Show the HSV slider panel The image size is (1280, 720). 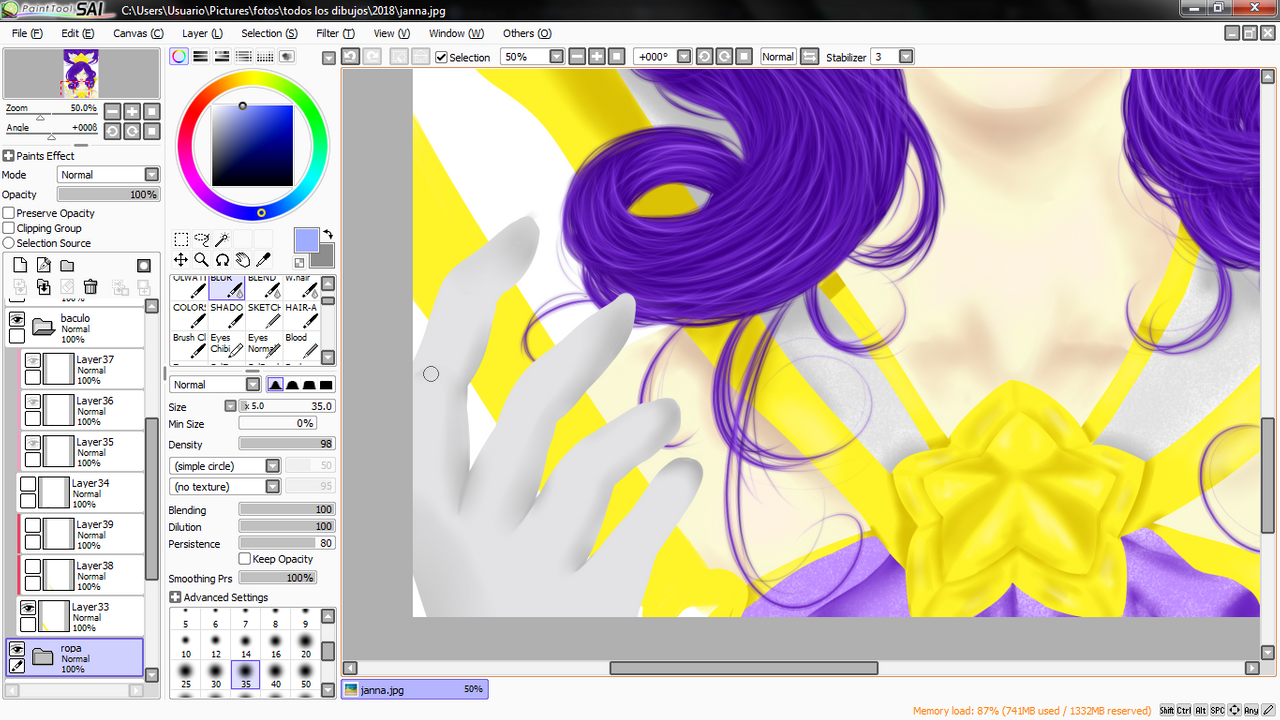(222, 57)
